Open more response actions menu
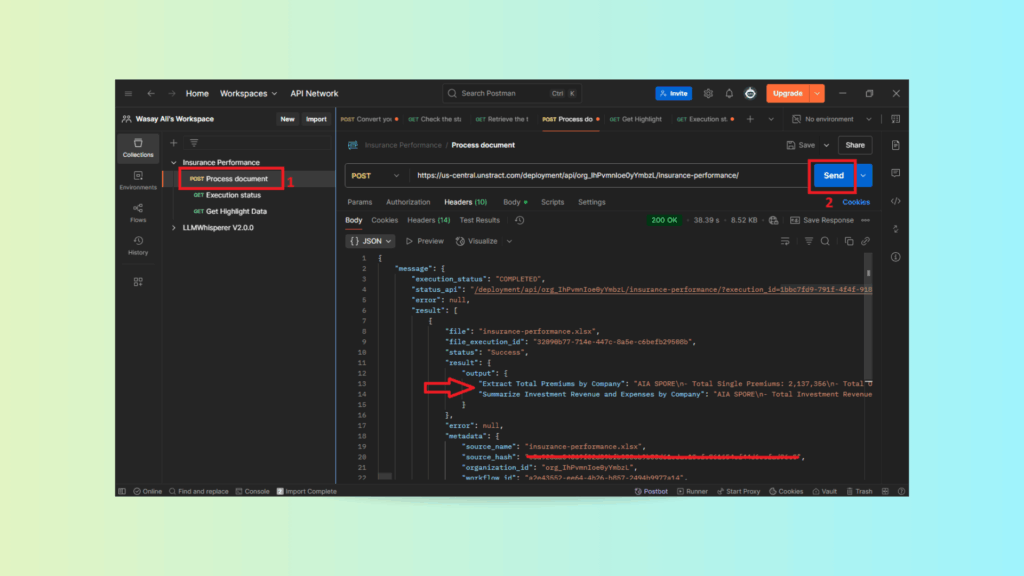The width and height of the screenshot is (1024, 576). pyautogui.click(x=865, y=220)
